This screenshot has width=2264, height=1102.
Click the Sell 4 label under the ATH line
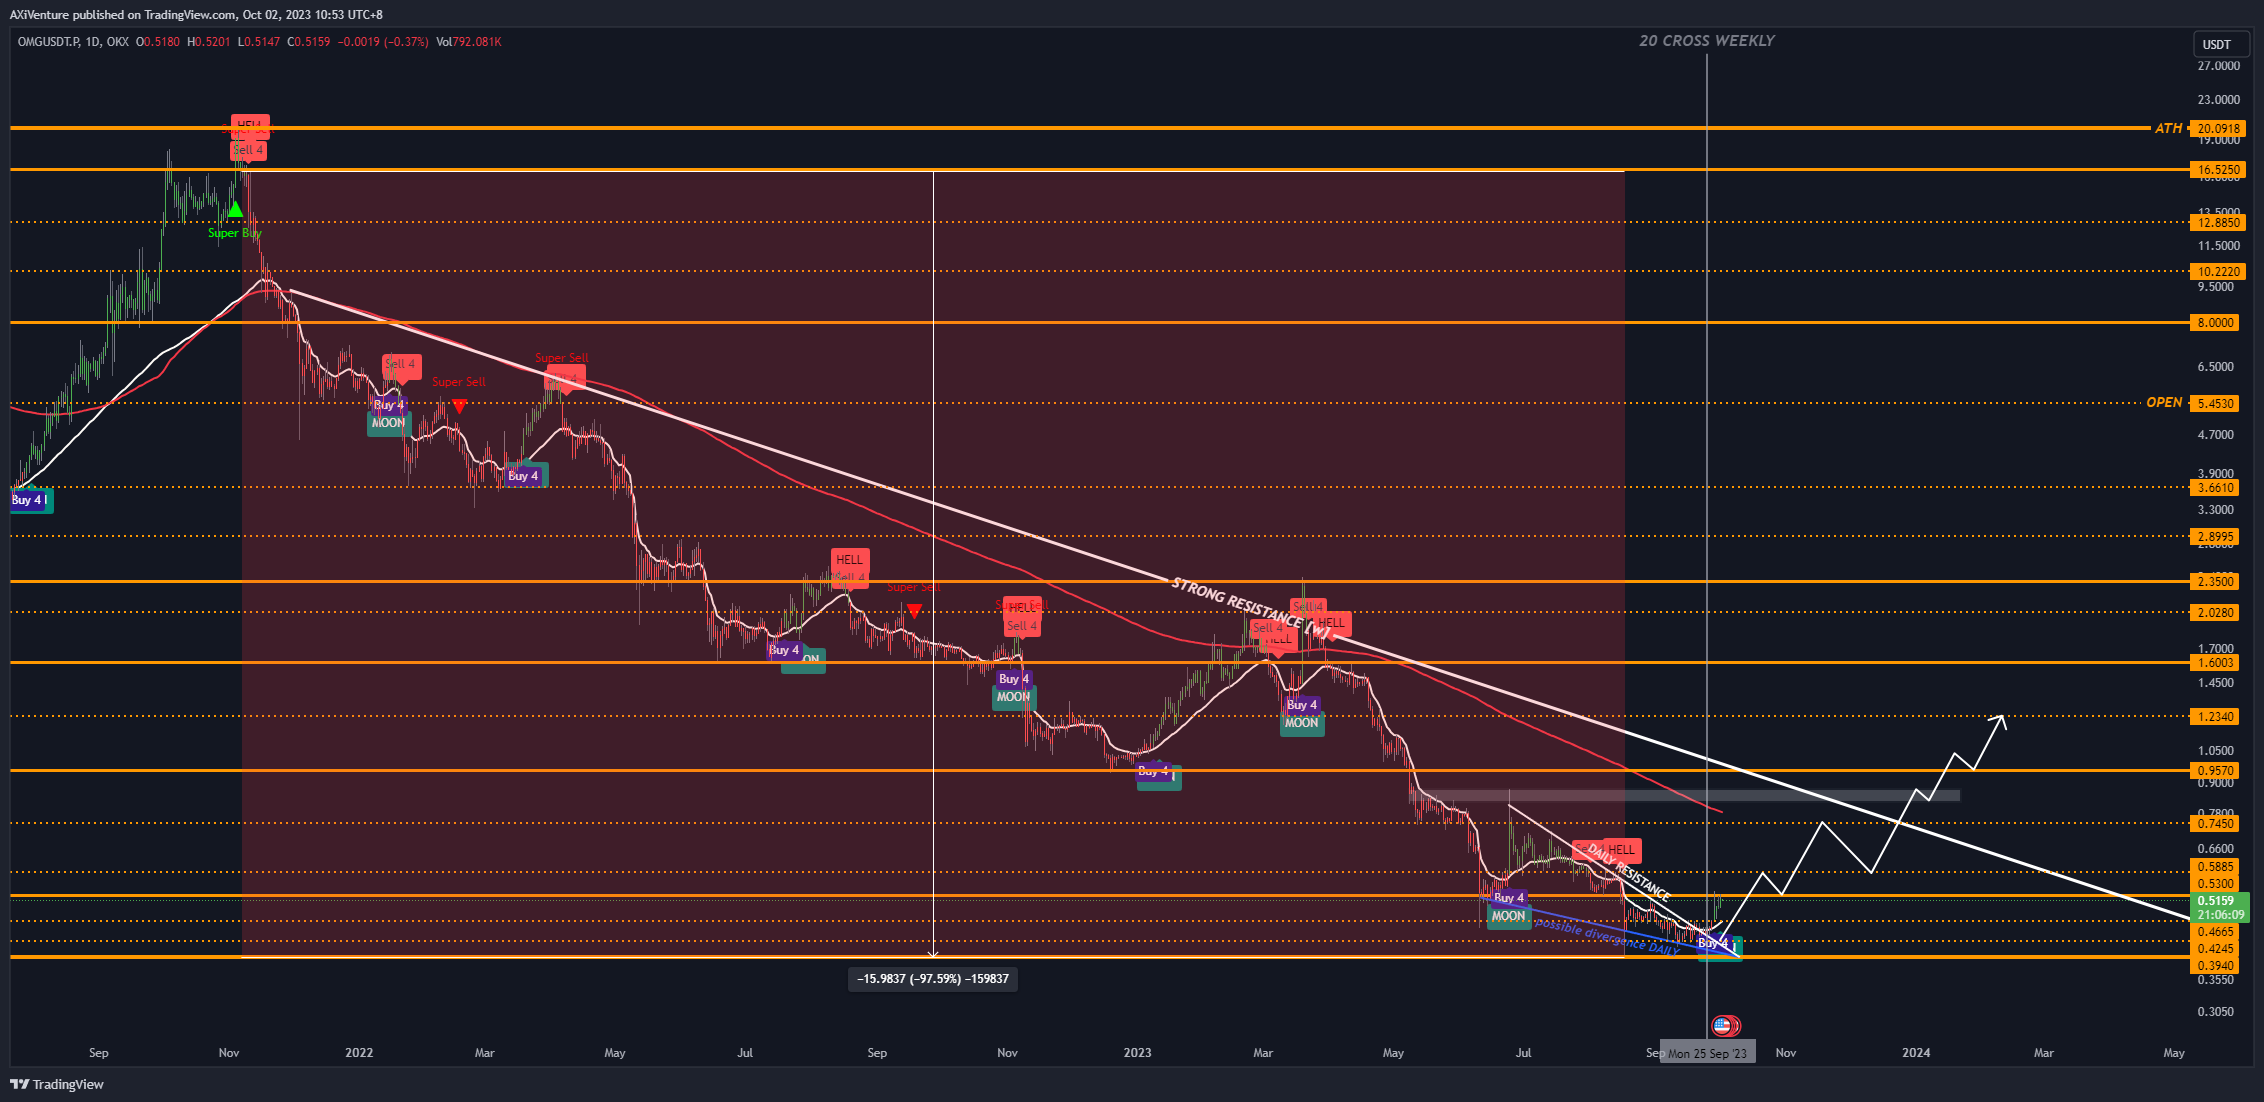[x=248, y=150]
